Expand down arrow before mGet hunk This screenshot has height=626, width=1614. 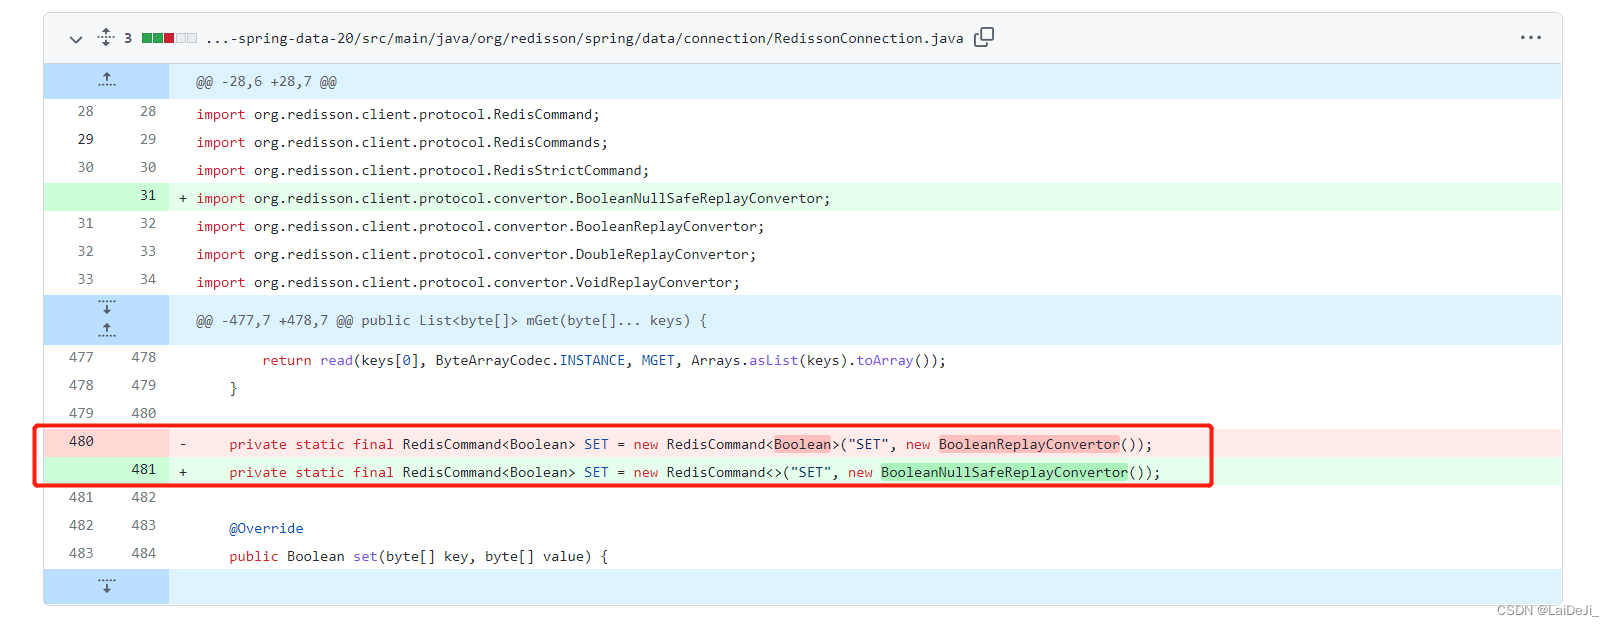point(107,306)
